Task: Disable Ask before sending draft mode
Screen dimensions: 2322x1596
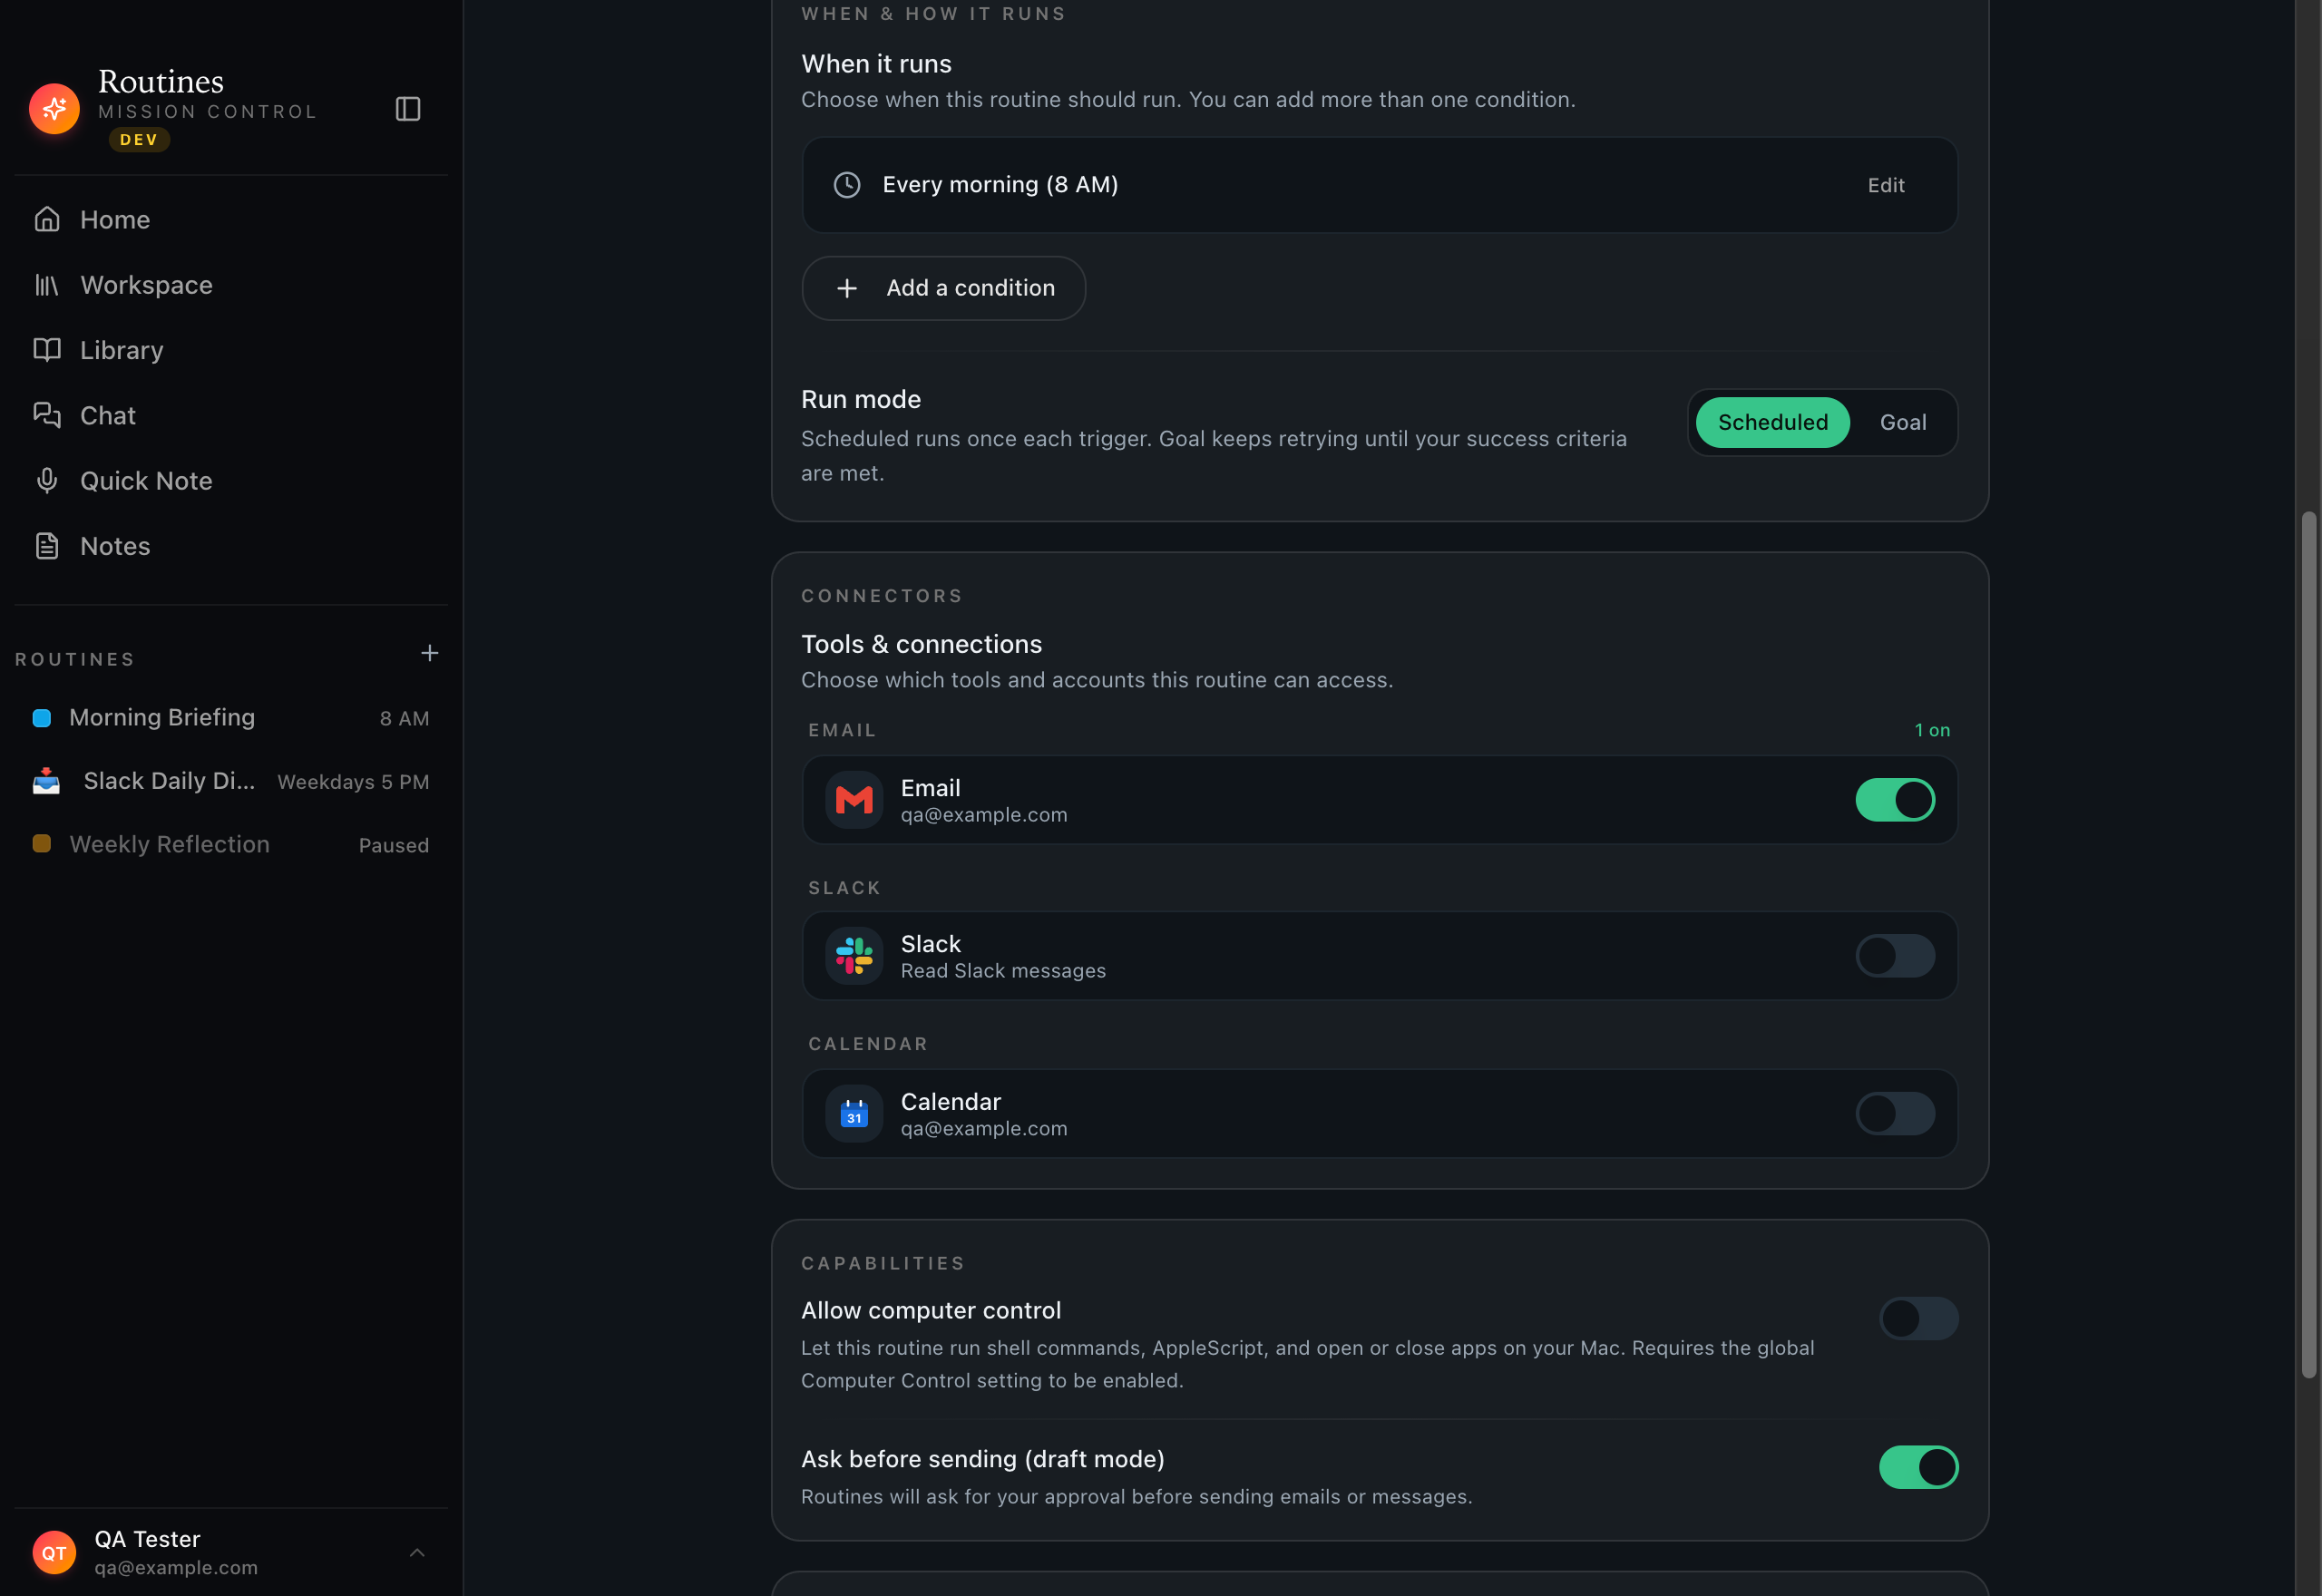Action: coord(1918,1467)
